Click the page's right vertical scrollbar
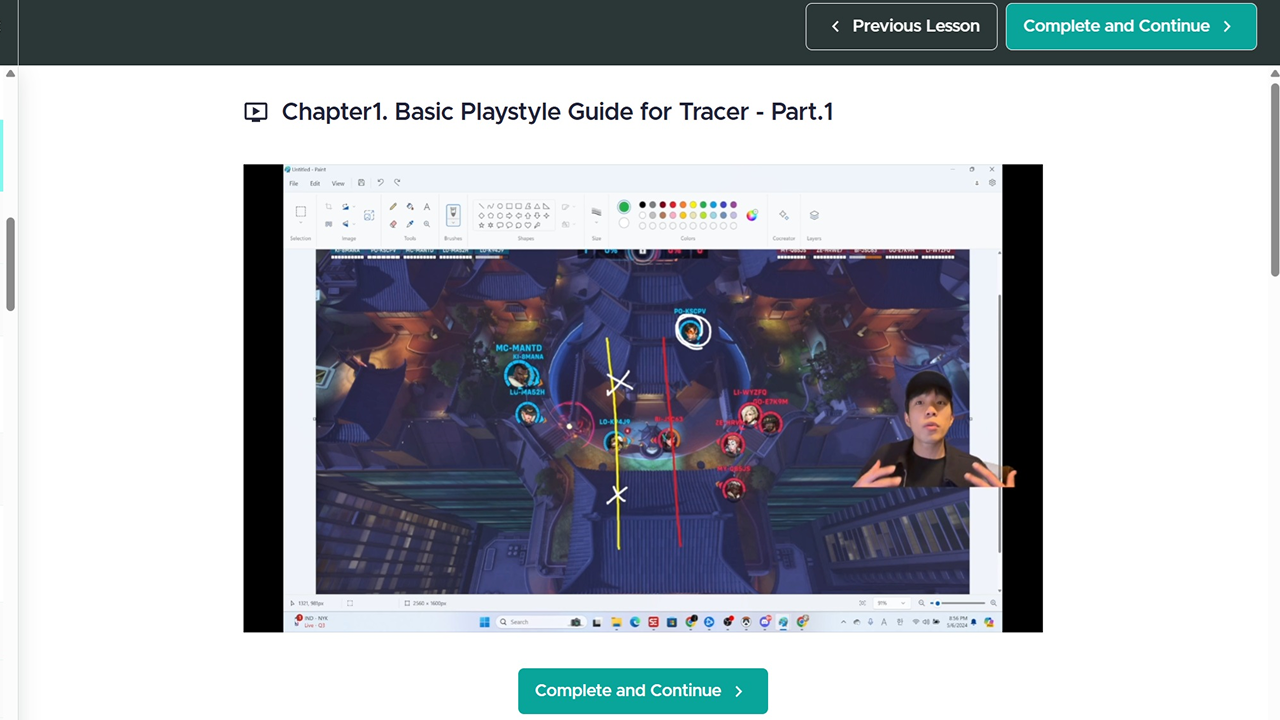 pos(1275,180)
